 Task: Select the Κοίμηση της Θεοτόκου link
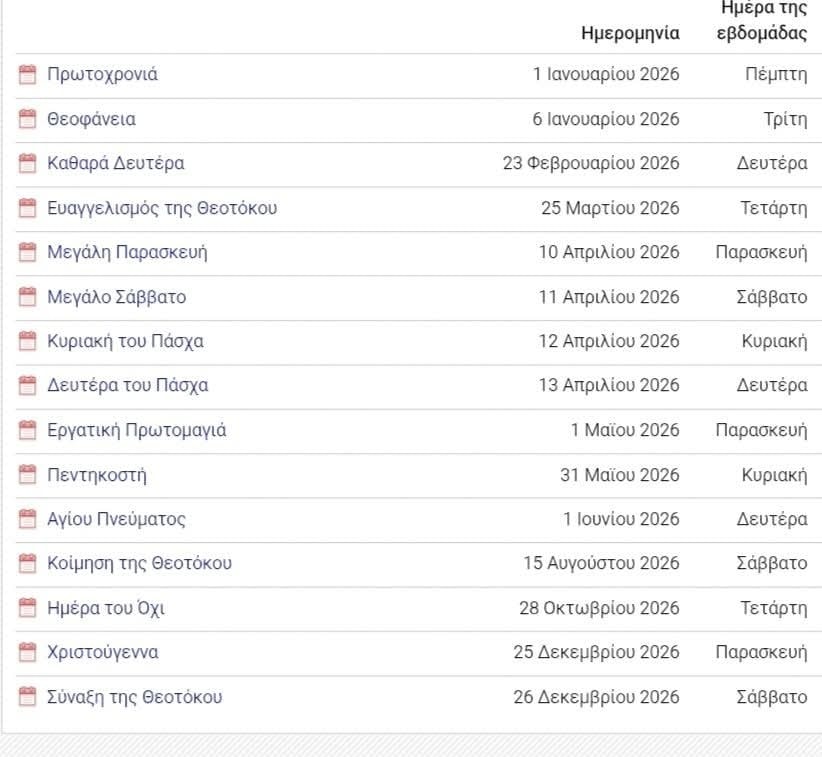[x=140, y=563]
